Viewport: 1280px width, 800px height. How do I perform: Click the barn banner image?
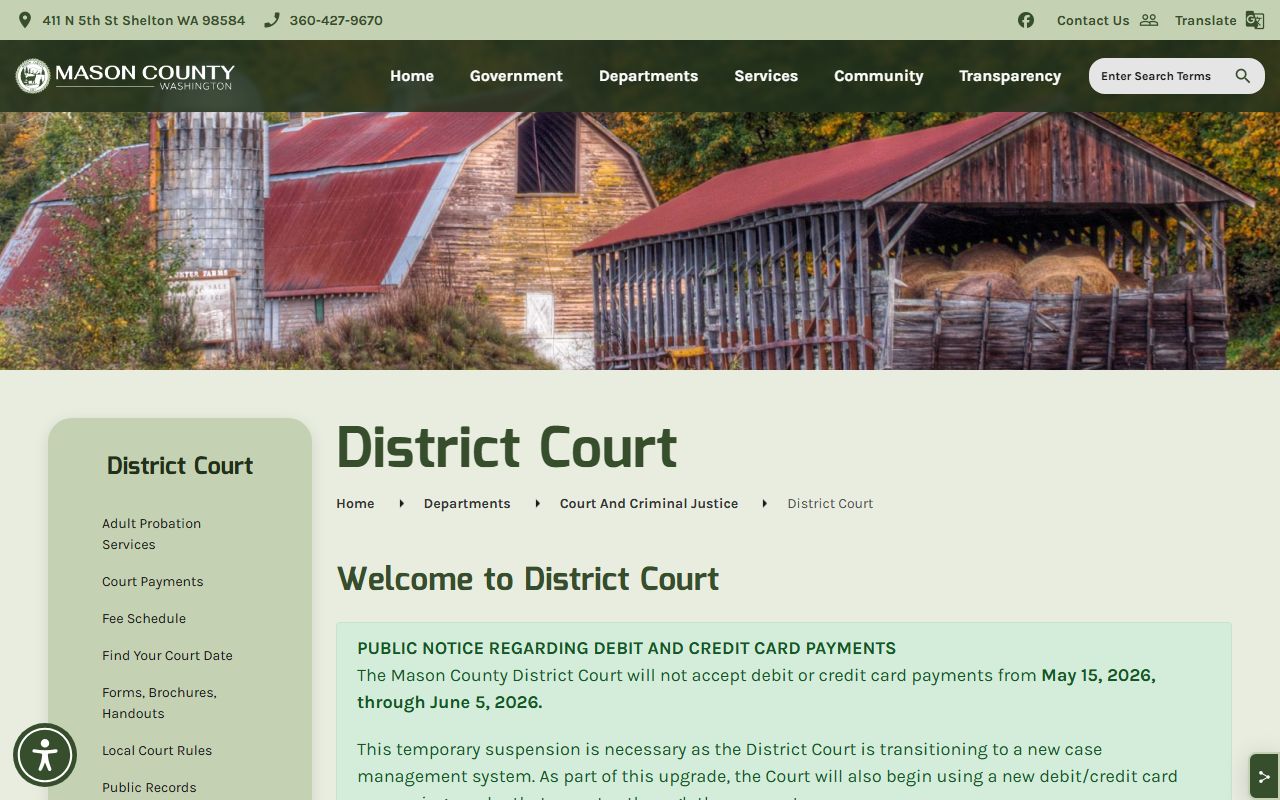tap(640, 241)
